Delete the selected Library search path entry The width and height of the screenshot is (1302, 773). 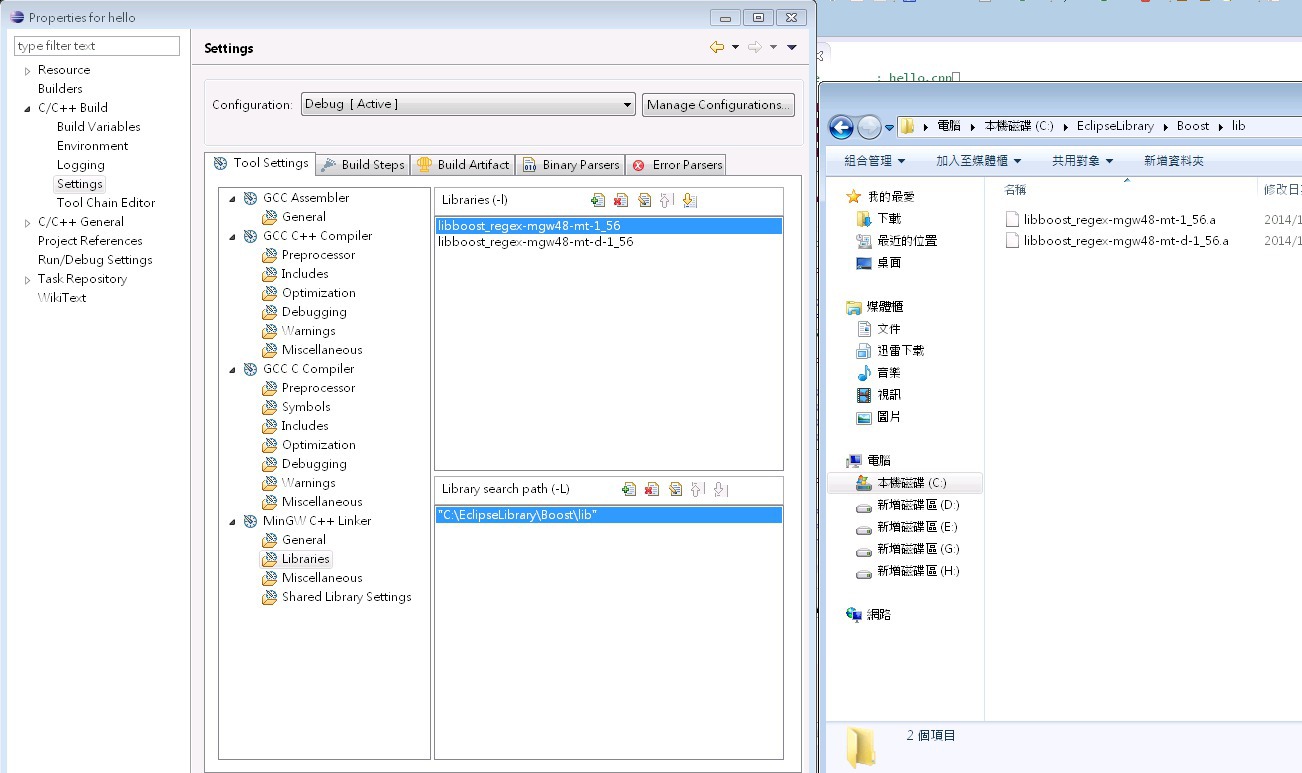(x=652, y=489)
